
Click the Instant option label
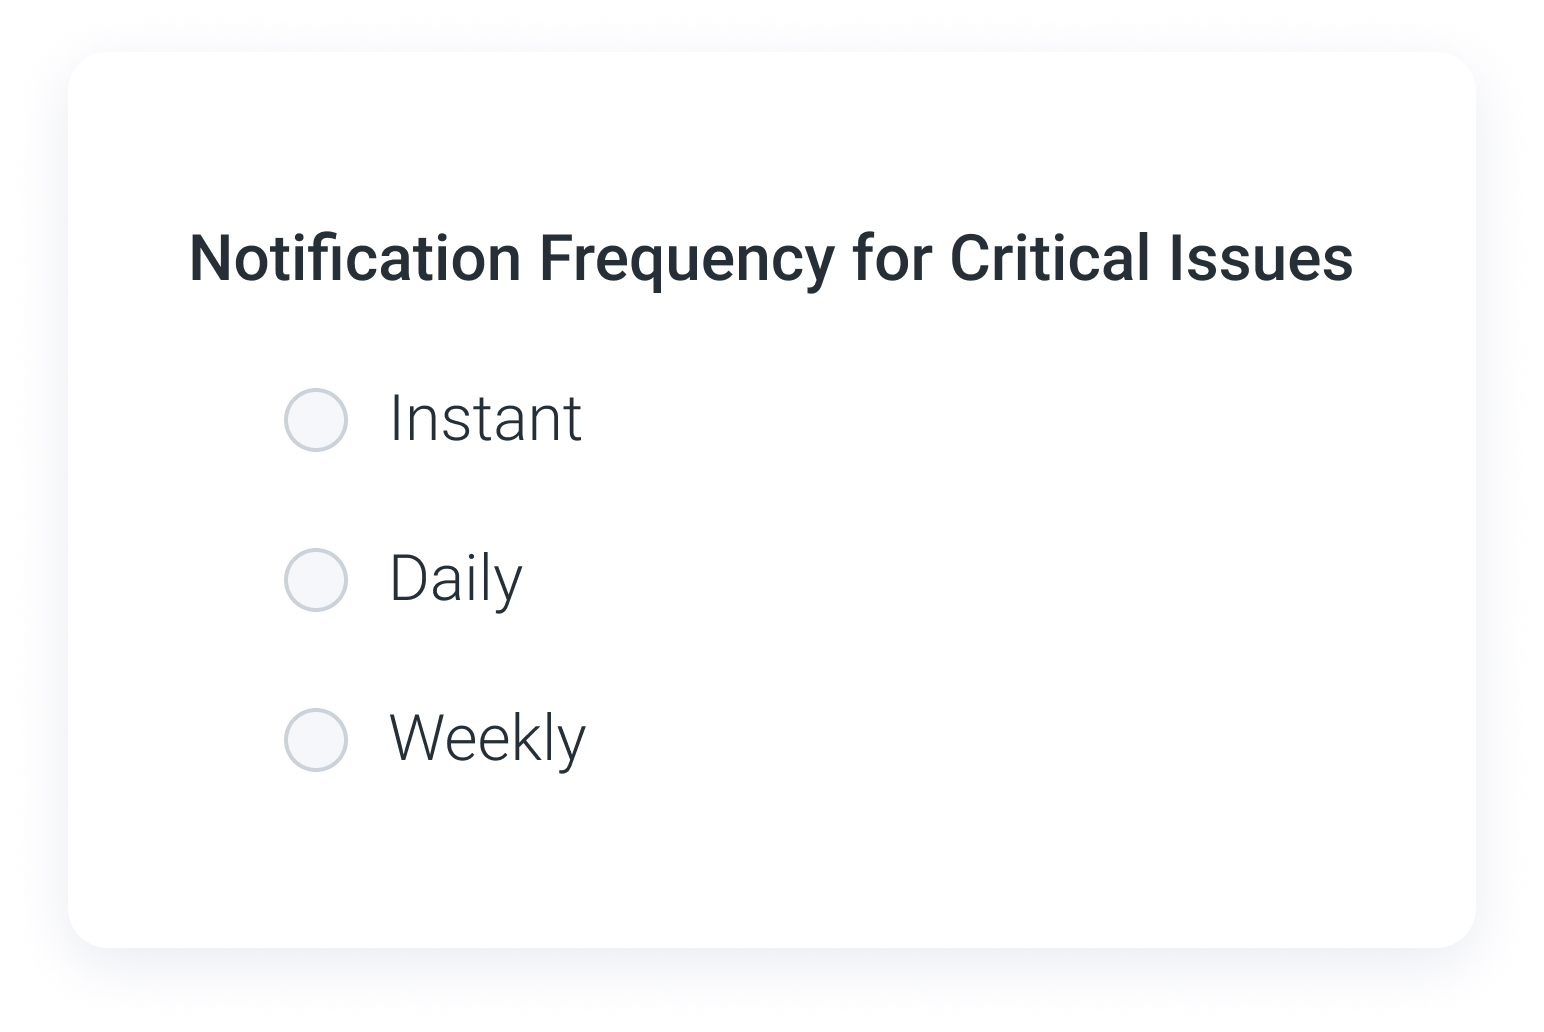485,420
